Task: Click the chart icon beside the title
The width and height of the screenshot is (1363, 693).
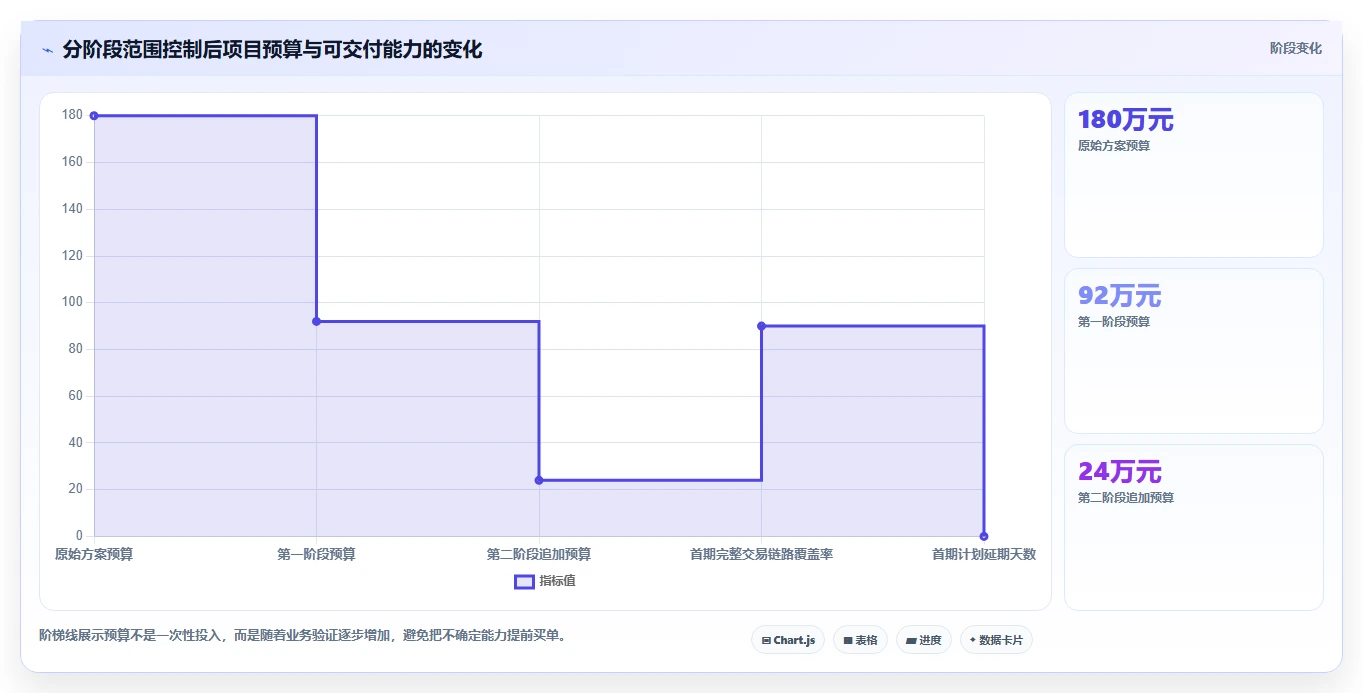Action: tap(47, 50)
